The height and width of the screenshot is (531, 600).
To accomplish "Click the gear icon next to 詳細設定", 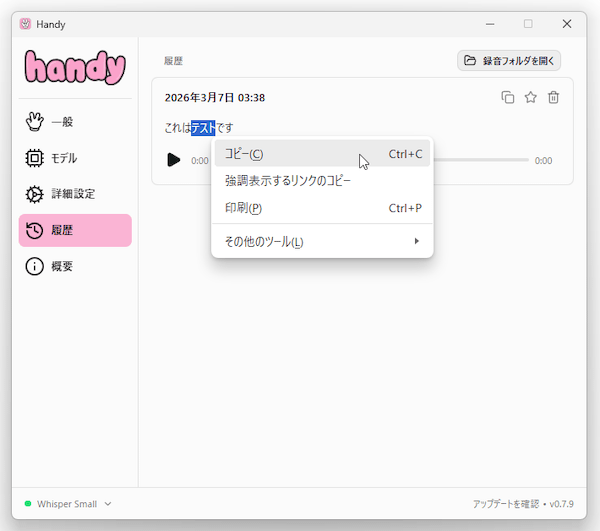I will 34,194.
